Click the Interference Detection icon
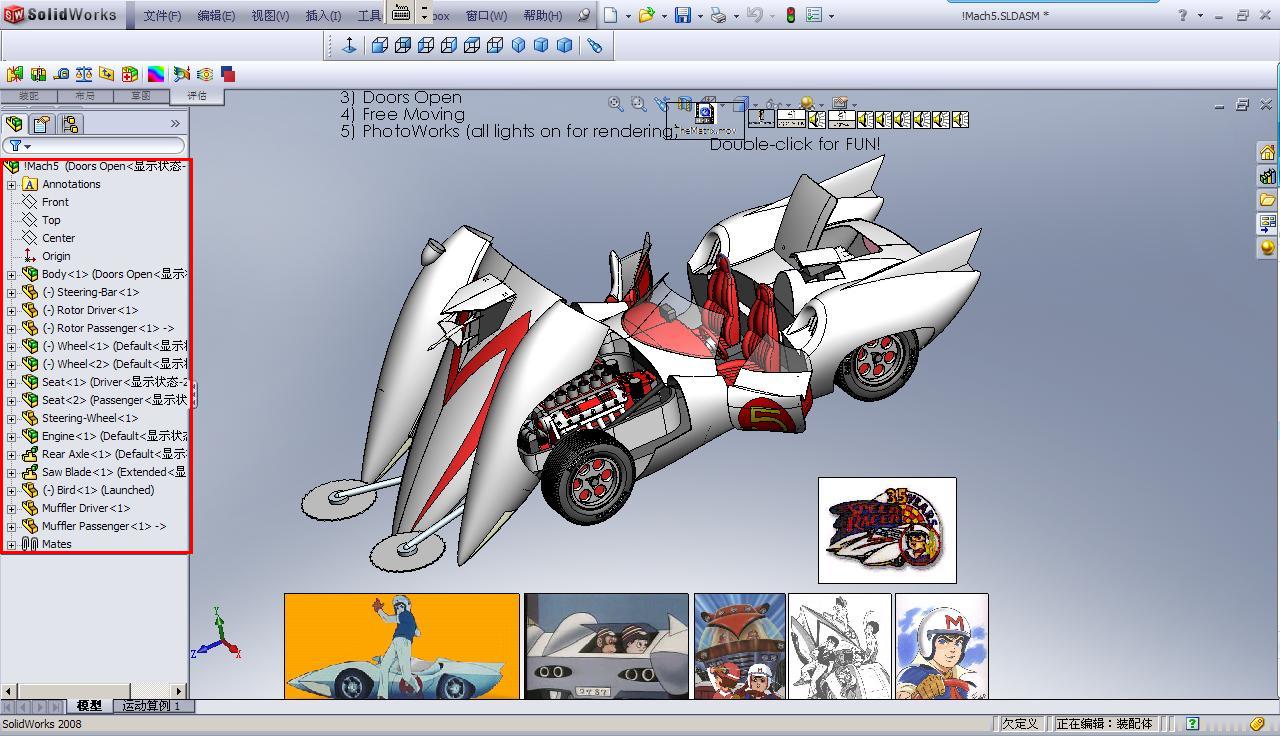 click(15, 74)
